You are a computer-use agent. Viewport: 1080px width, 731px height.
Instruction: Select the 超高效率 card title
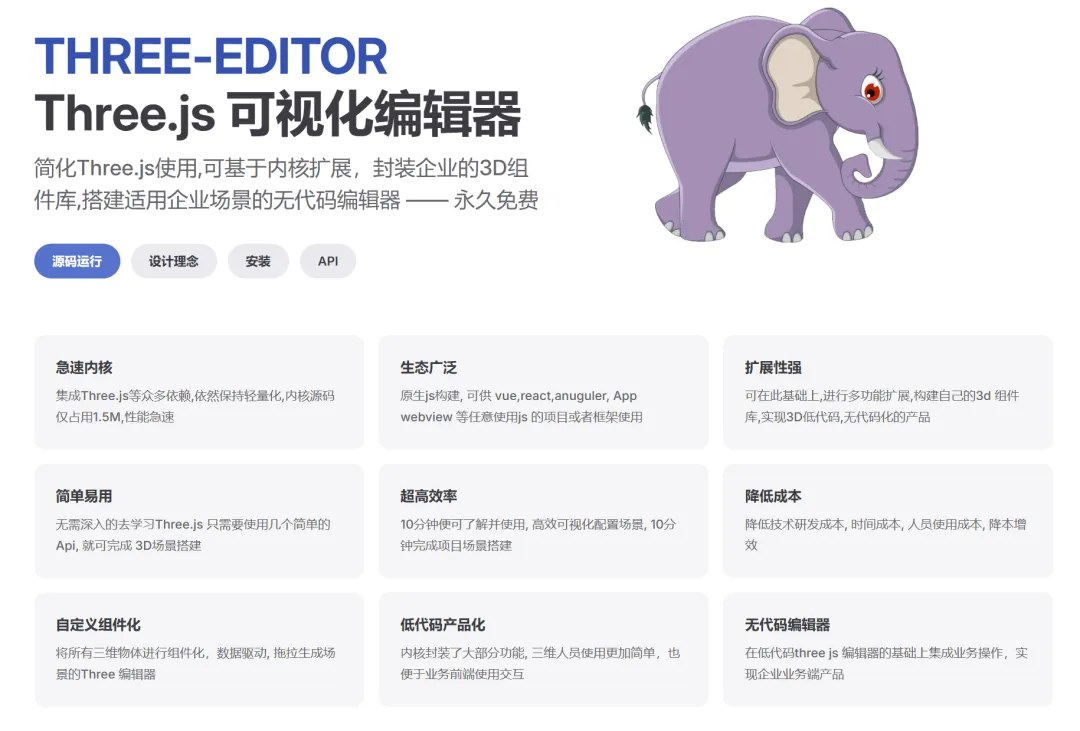click(x=428, y=496)
